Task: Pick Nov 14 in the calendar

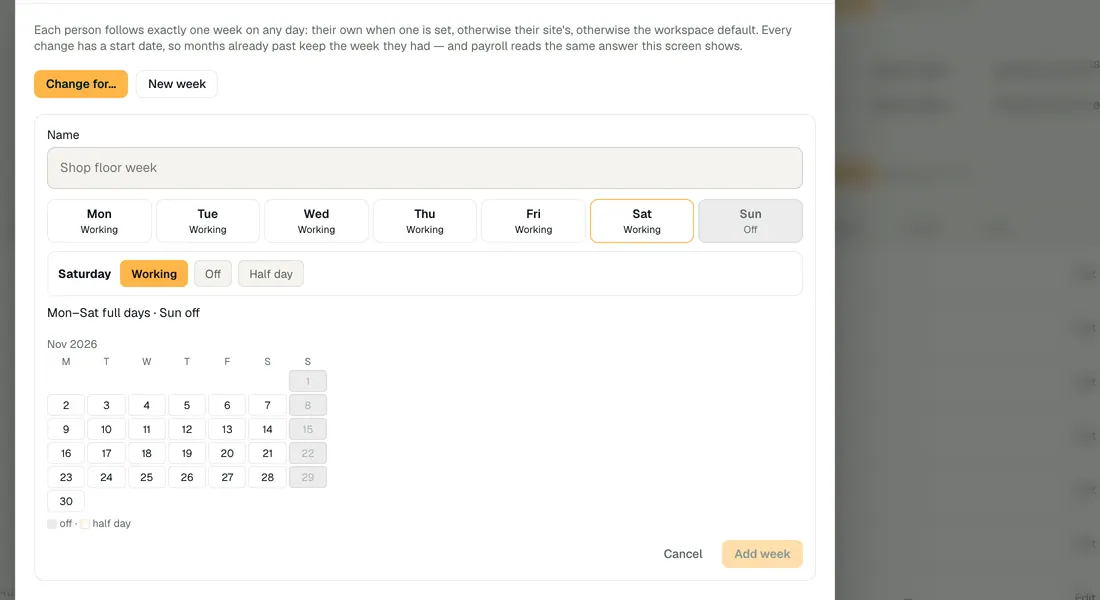Action: (x=267, y=429)
